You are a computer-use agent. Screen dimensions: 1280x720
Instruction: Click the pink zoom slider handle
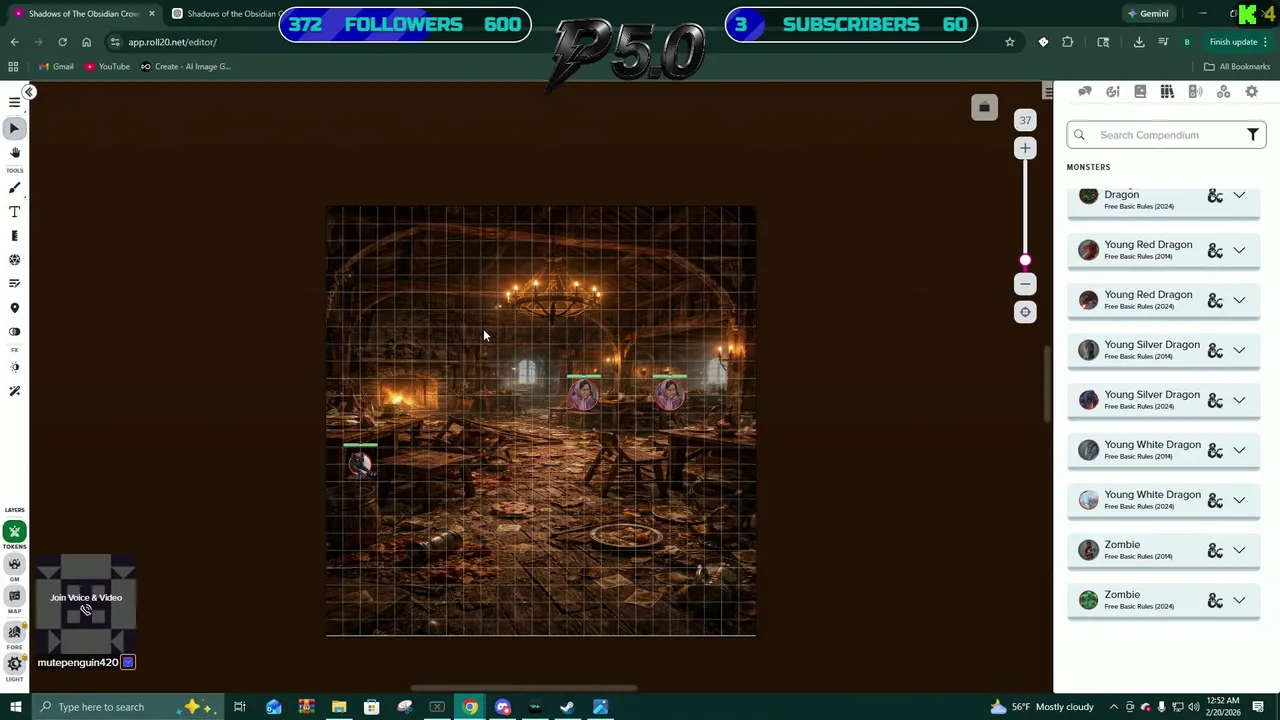pyautogui.click(x=1025, y=261)
